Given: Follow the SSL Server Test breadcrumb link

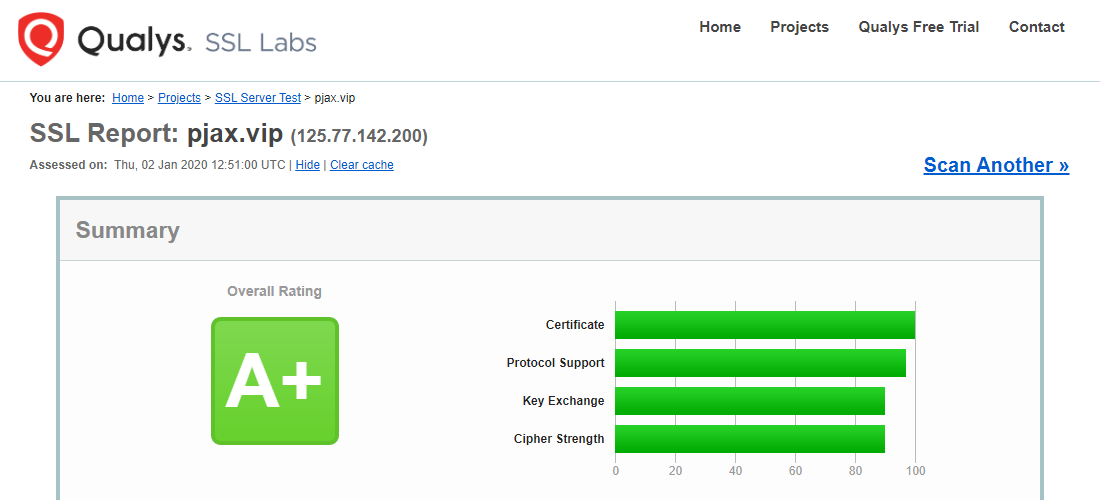Looking at the screenshot, I should (257, 98).
